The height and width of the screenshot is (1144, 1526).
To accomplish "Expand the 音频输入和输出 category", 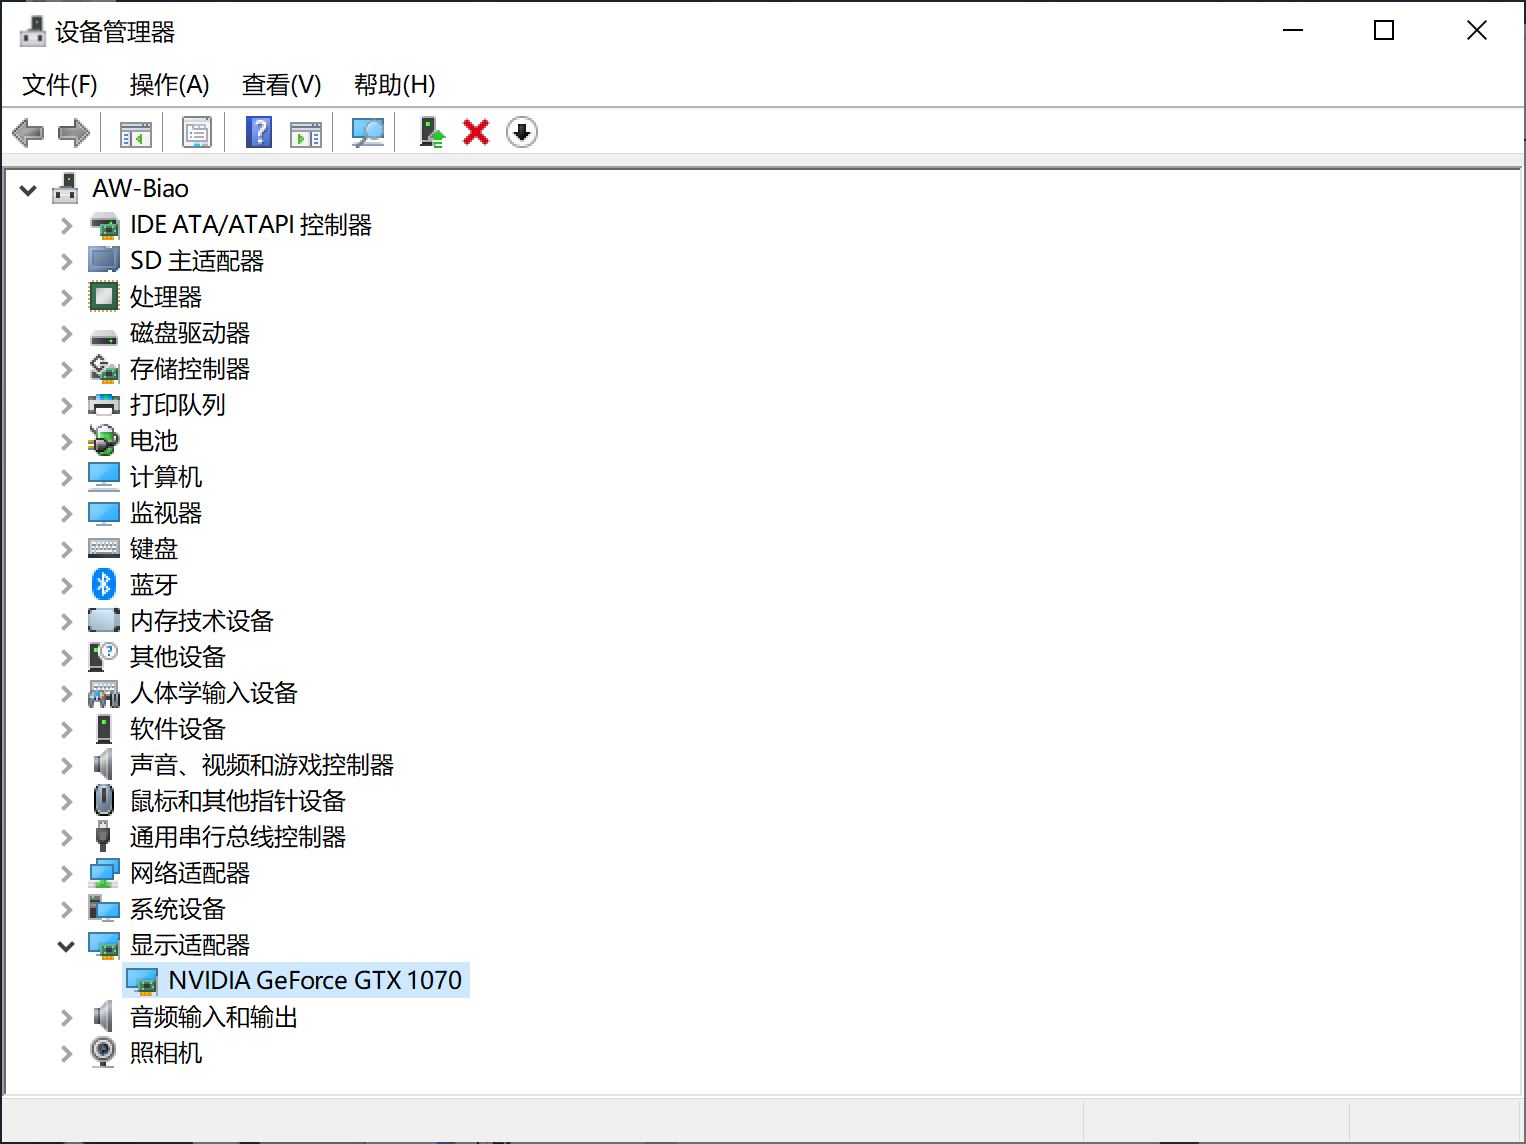I will [67, 1017].
